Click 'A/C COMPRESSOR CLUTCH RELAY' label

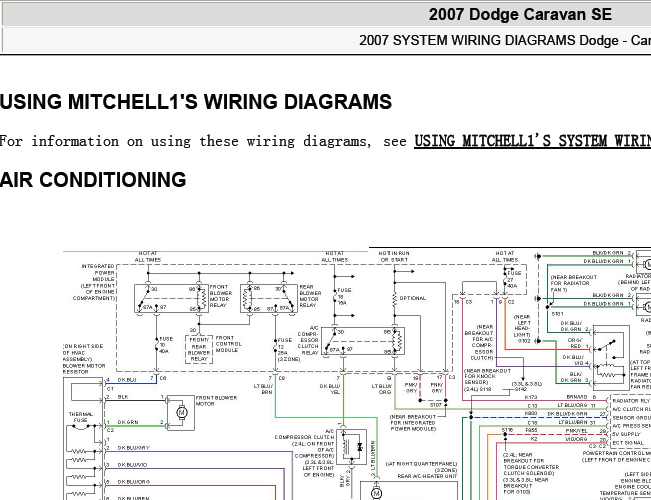[x=309, y=340]
